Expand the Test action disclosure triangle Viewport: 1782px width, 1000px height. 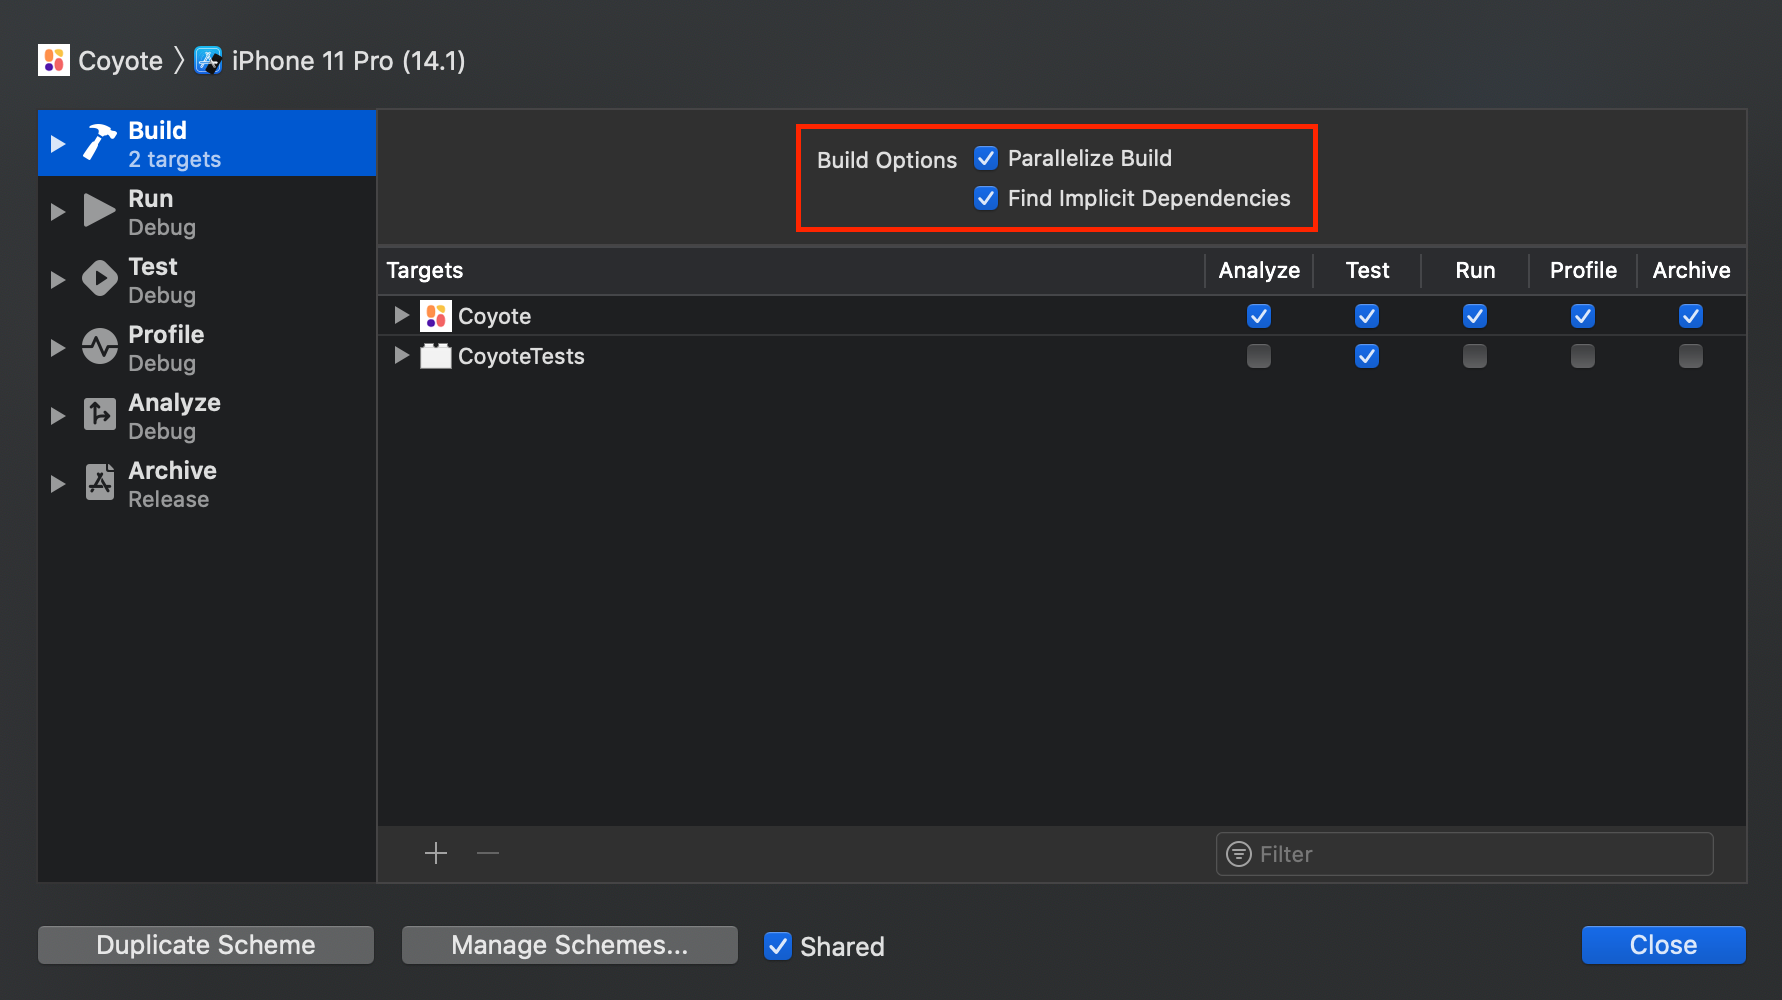click(x=58, y=280)
